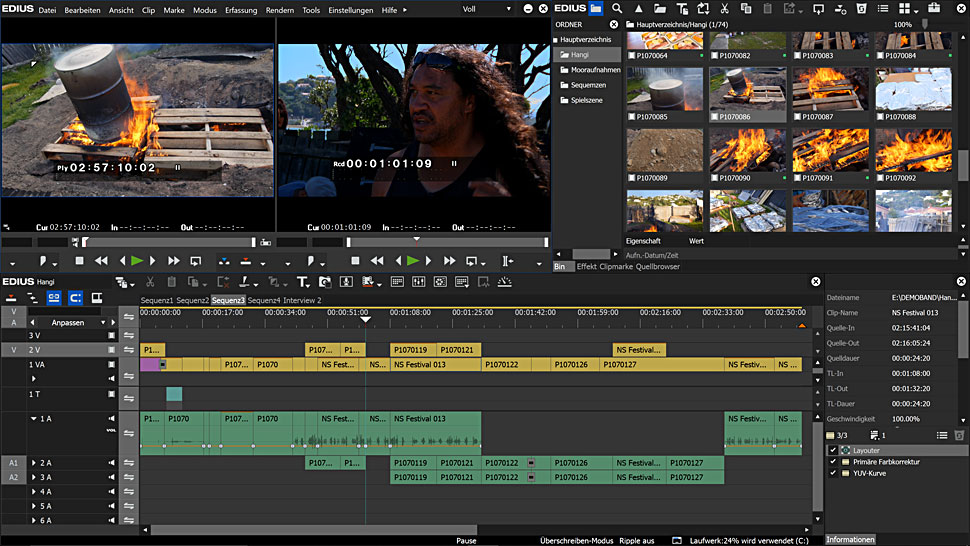Click the bin search magnifier icon
This screenshot has height=546, width=970.
click(618, 9)
